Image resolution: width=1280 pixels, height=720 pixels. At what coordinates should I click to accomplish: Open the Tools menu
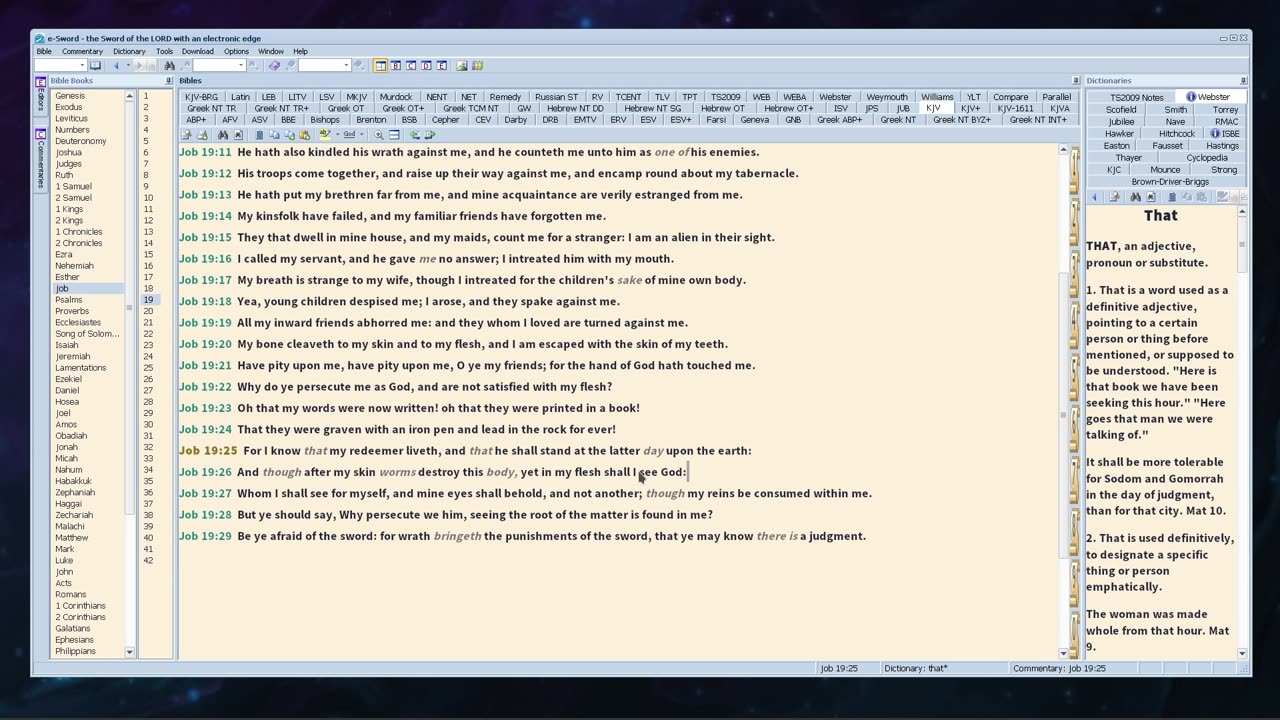(164, 51)
